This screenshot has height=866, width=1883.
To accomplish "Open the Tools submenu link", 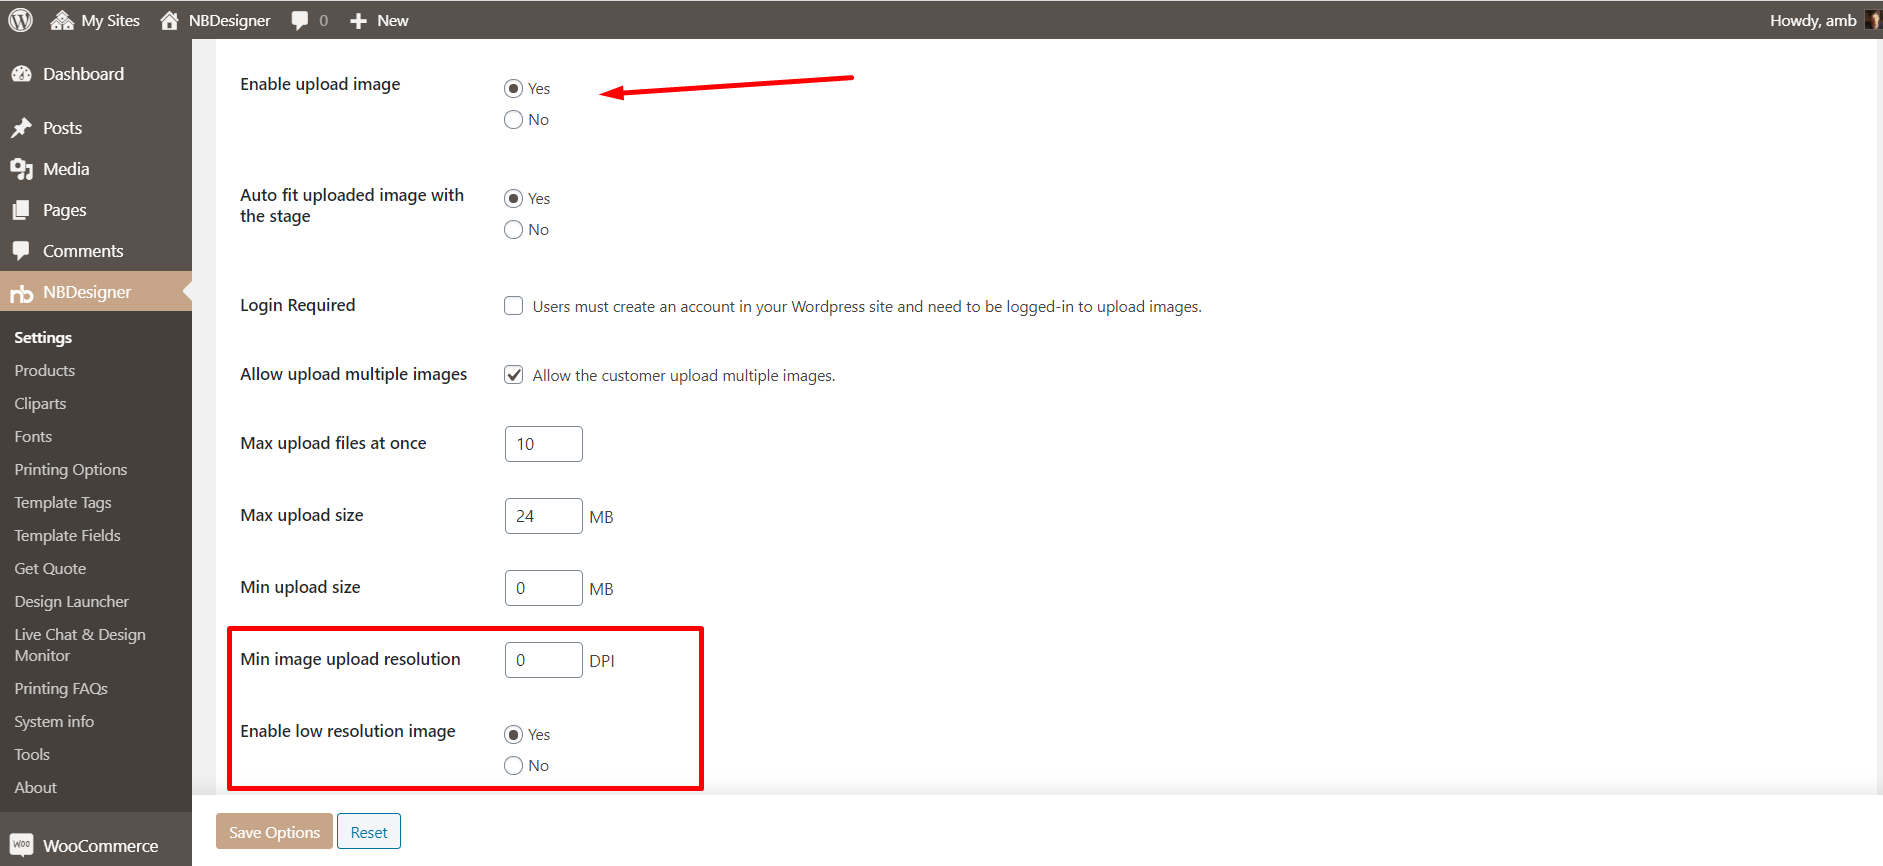I will 32,754.
